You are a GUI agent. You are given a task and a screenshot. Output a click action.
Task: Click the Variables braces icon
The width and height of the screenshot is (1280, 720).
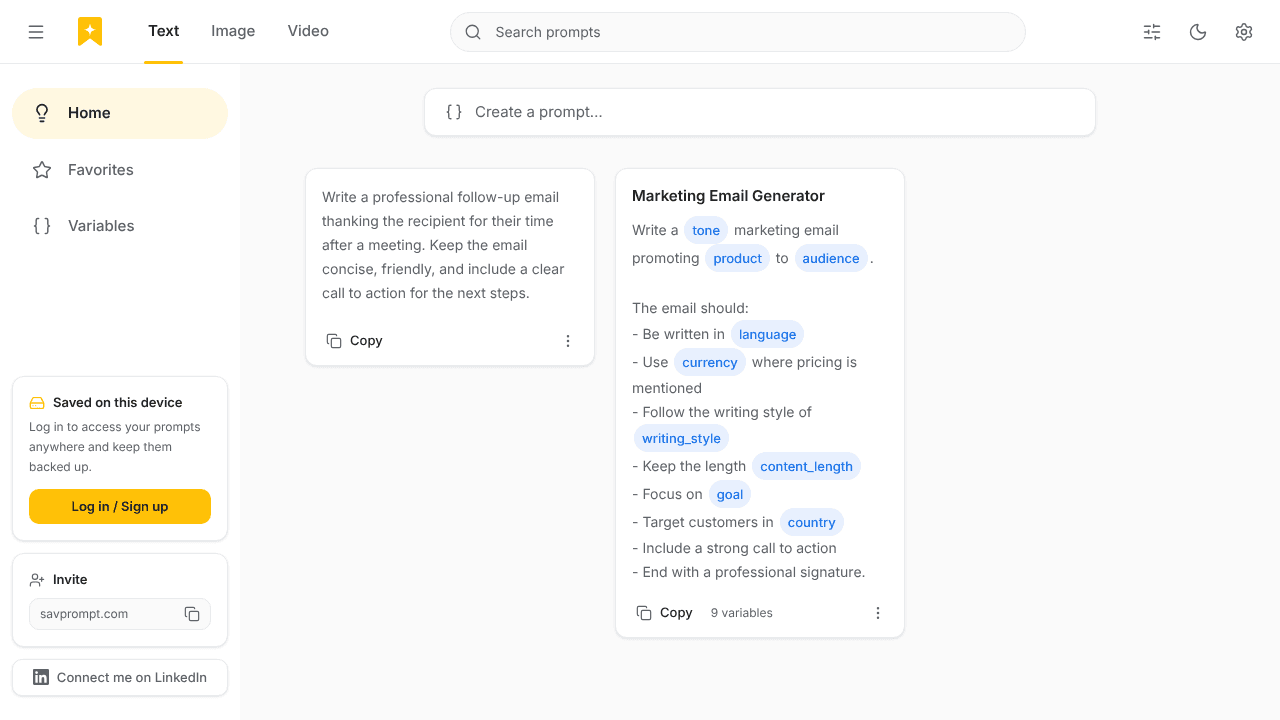42,226
